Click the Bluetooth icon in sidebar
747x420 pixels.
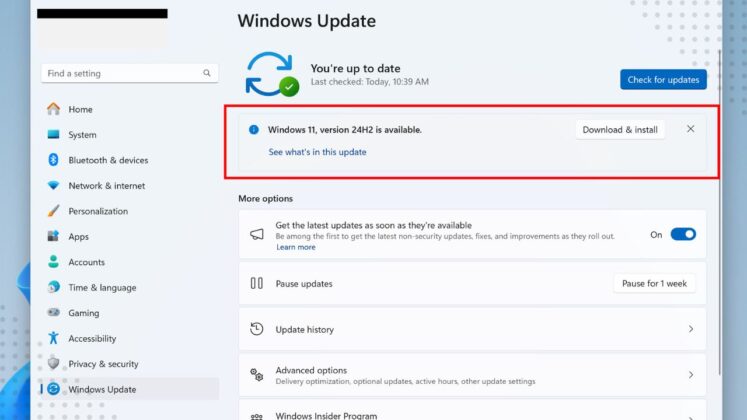53,160
